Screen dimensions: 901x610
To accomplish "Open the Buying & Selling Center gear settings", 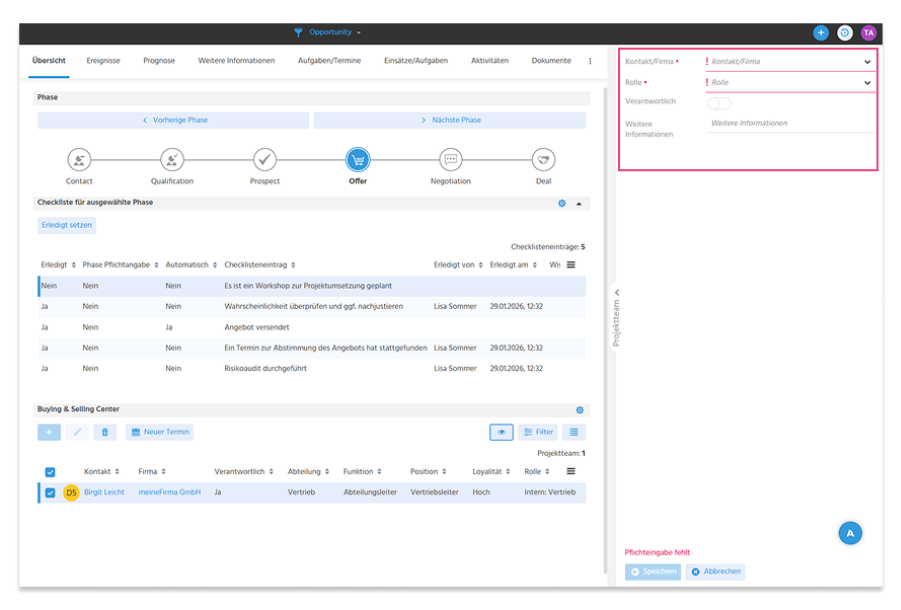I will (x=580, y=410).
